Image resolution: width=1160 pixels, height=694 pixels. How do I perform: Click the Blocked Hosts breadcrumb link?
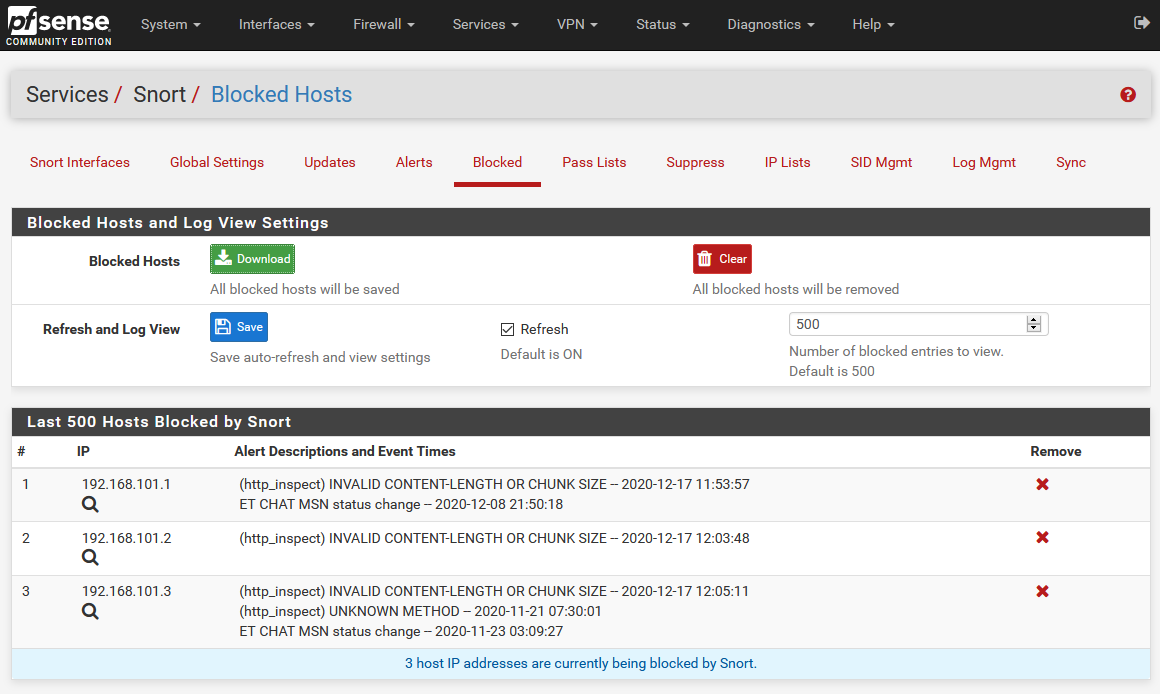point(282,95)
